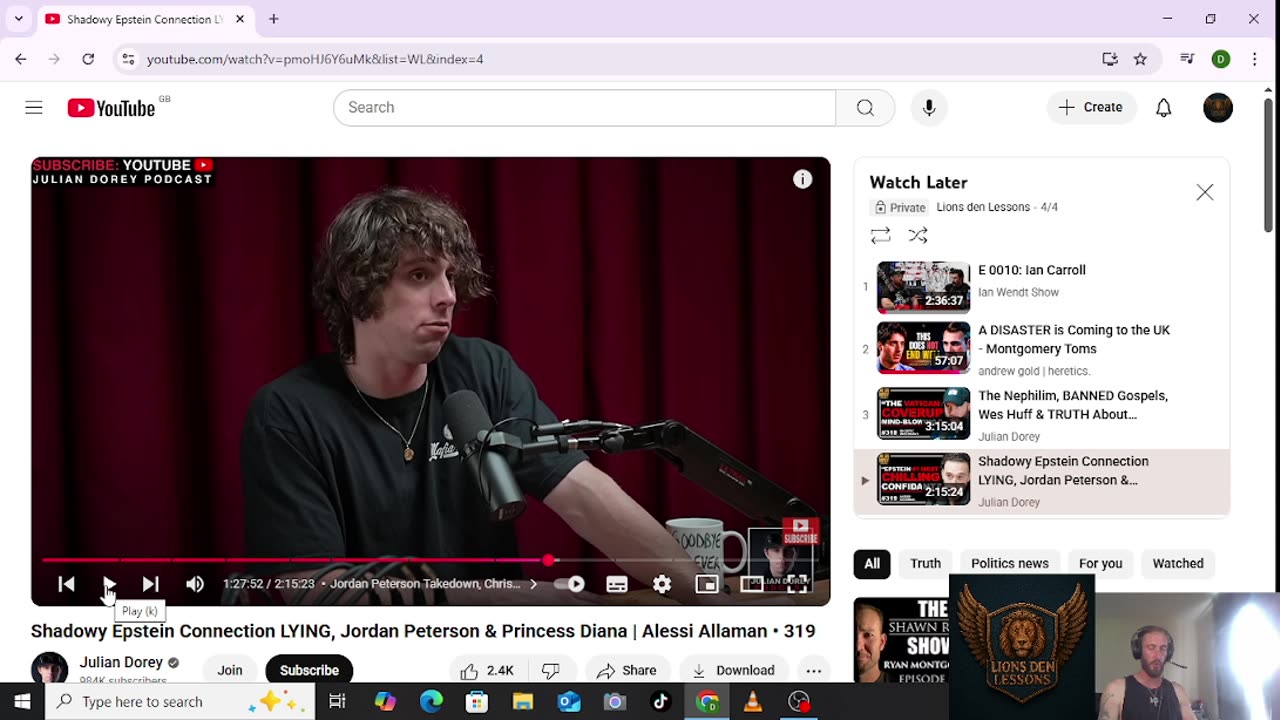Mute the video volume speaker
The image size is (1280, 720).
tap(195, 584)
